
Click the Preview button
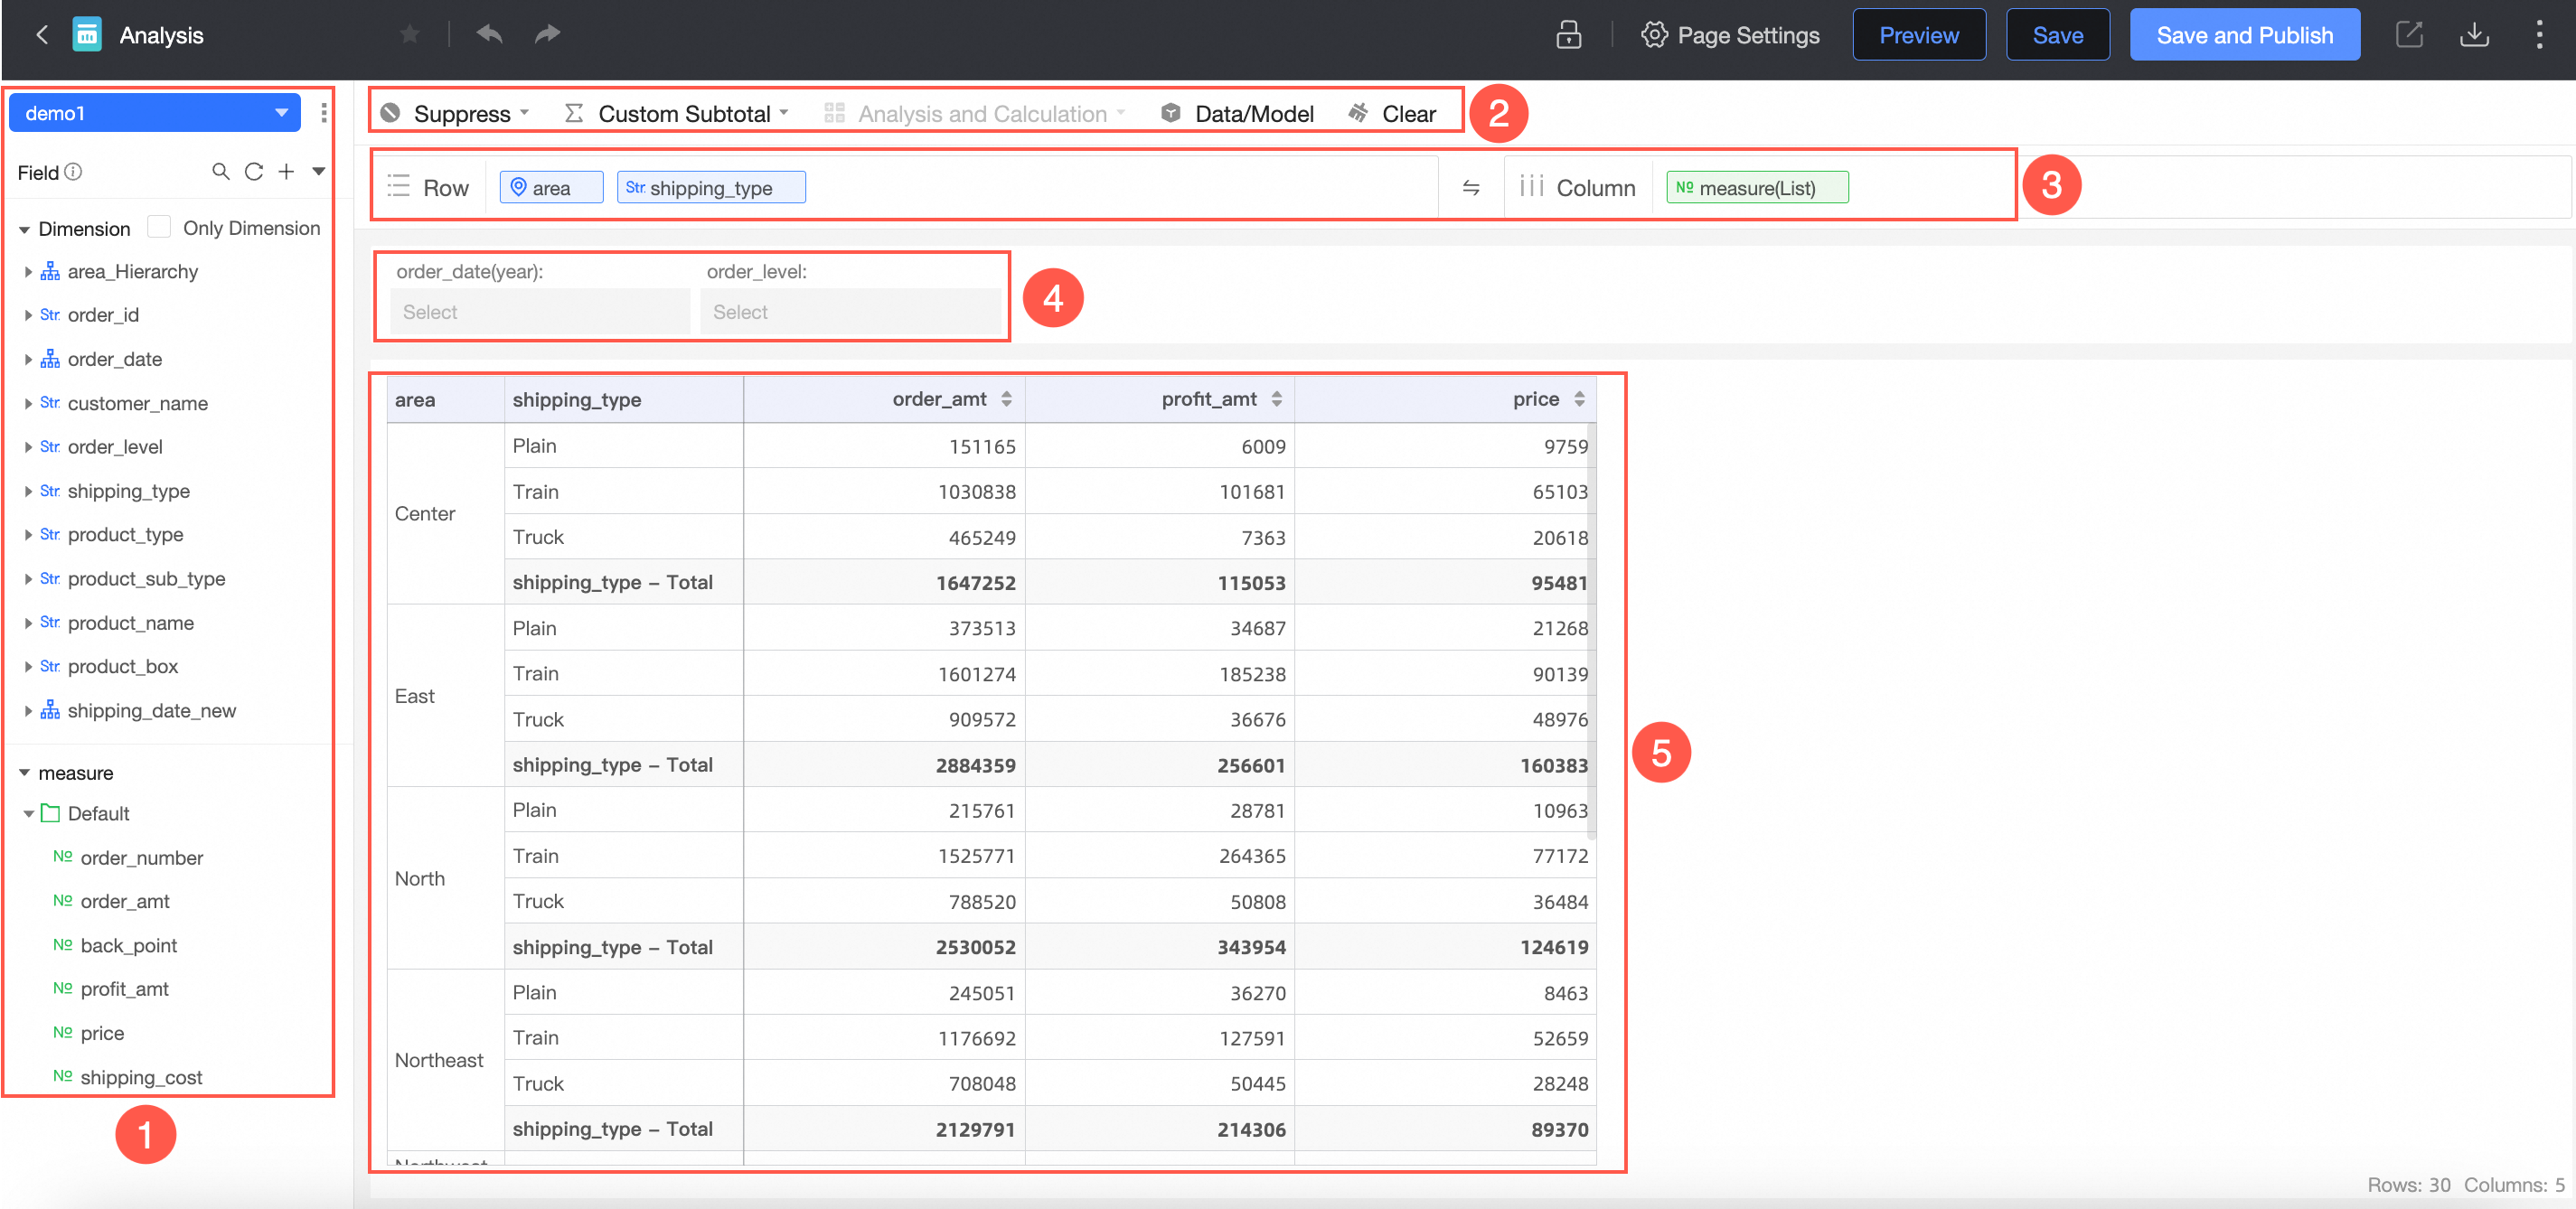click(1918, 35)
